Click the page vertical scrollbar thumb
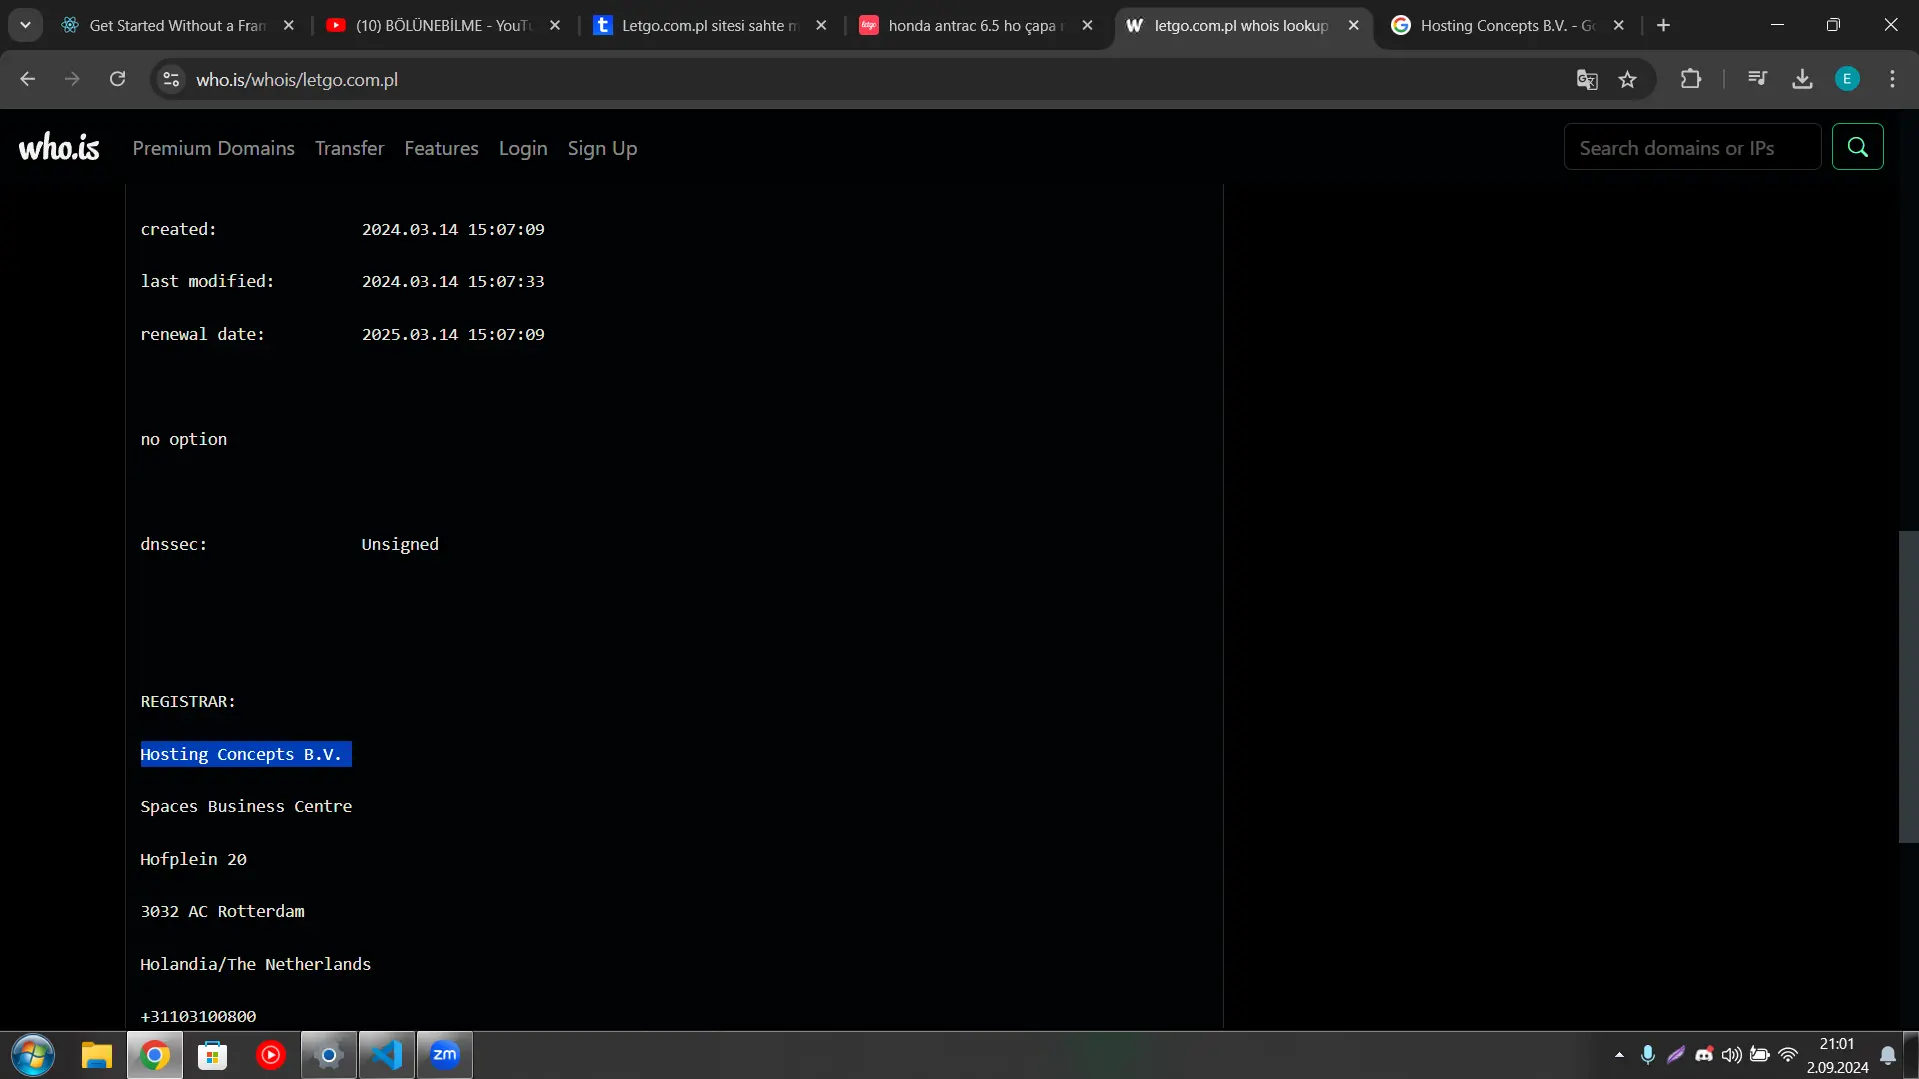Screen dimensions: 1919x1079 (x=1908, y=686)
